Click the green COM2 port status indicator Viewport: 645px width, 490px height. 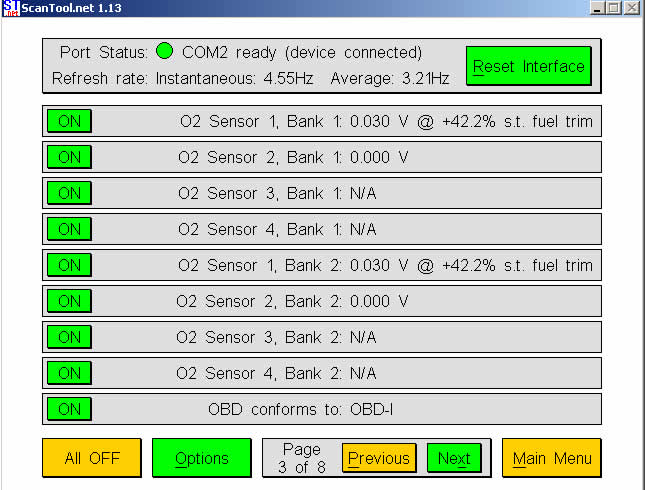[165, 52]
